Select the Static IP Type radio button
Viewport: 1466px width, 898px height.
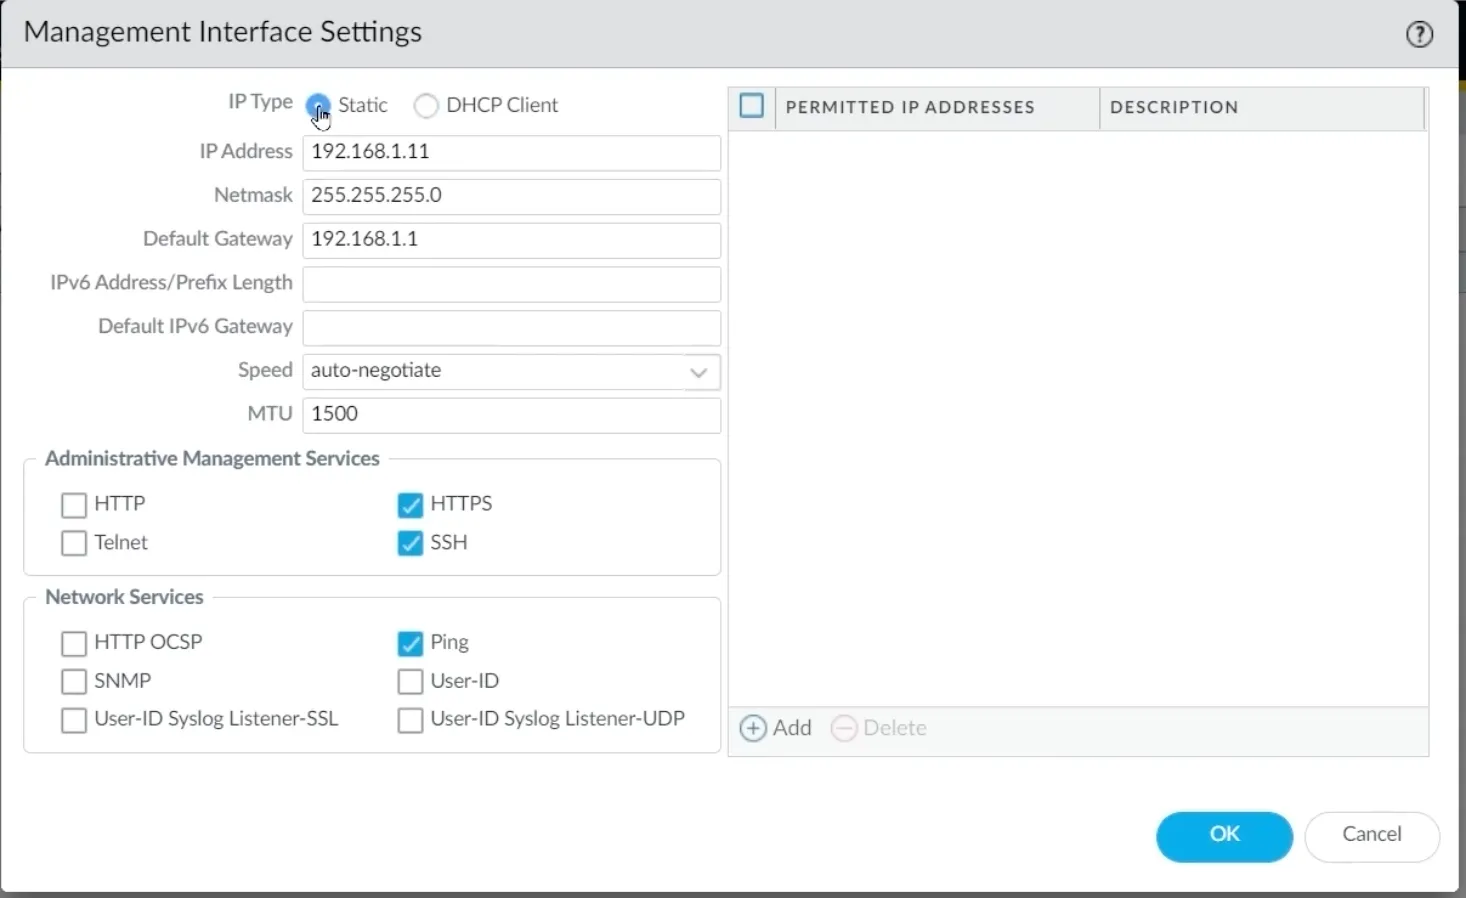pos(318,105)
